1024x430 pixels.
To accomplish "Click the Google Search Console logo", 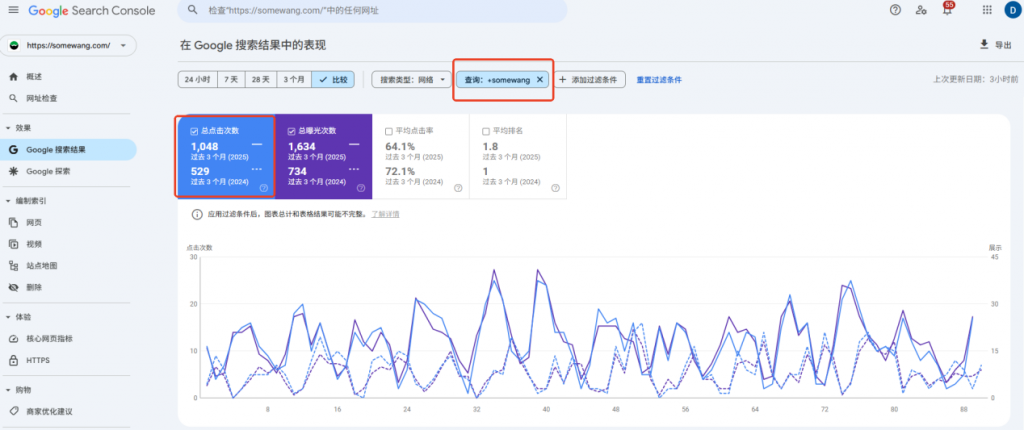I will 91,10.
